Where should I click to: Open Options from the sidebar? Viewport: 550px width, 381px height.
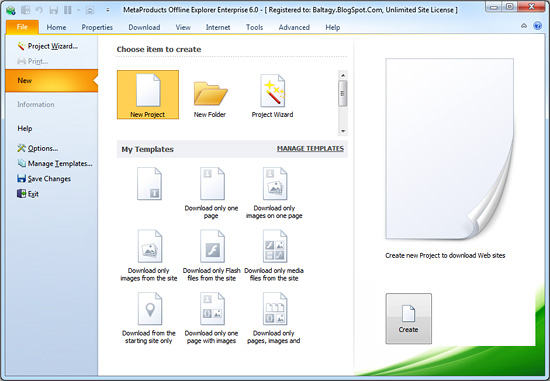(x=38, y=148)
